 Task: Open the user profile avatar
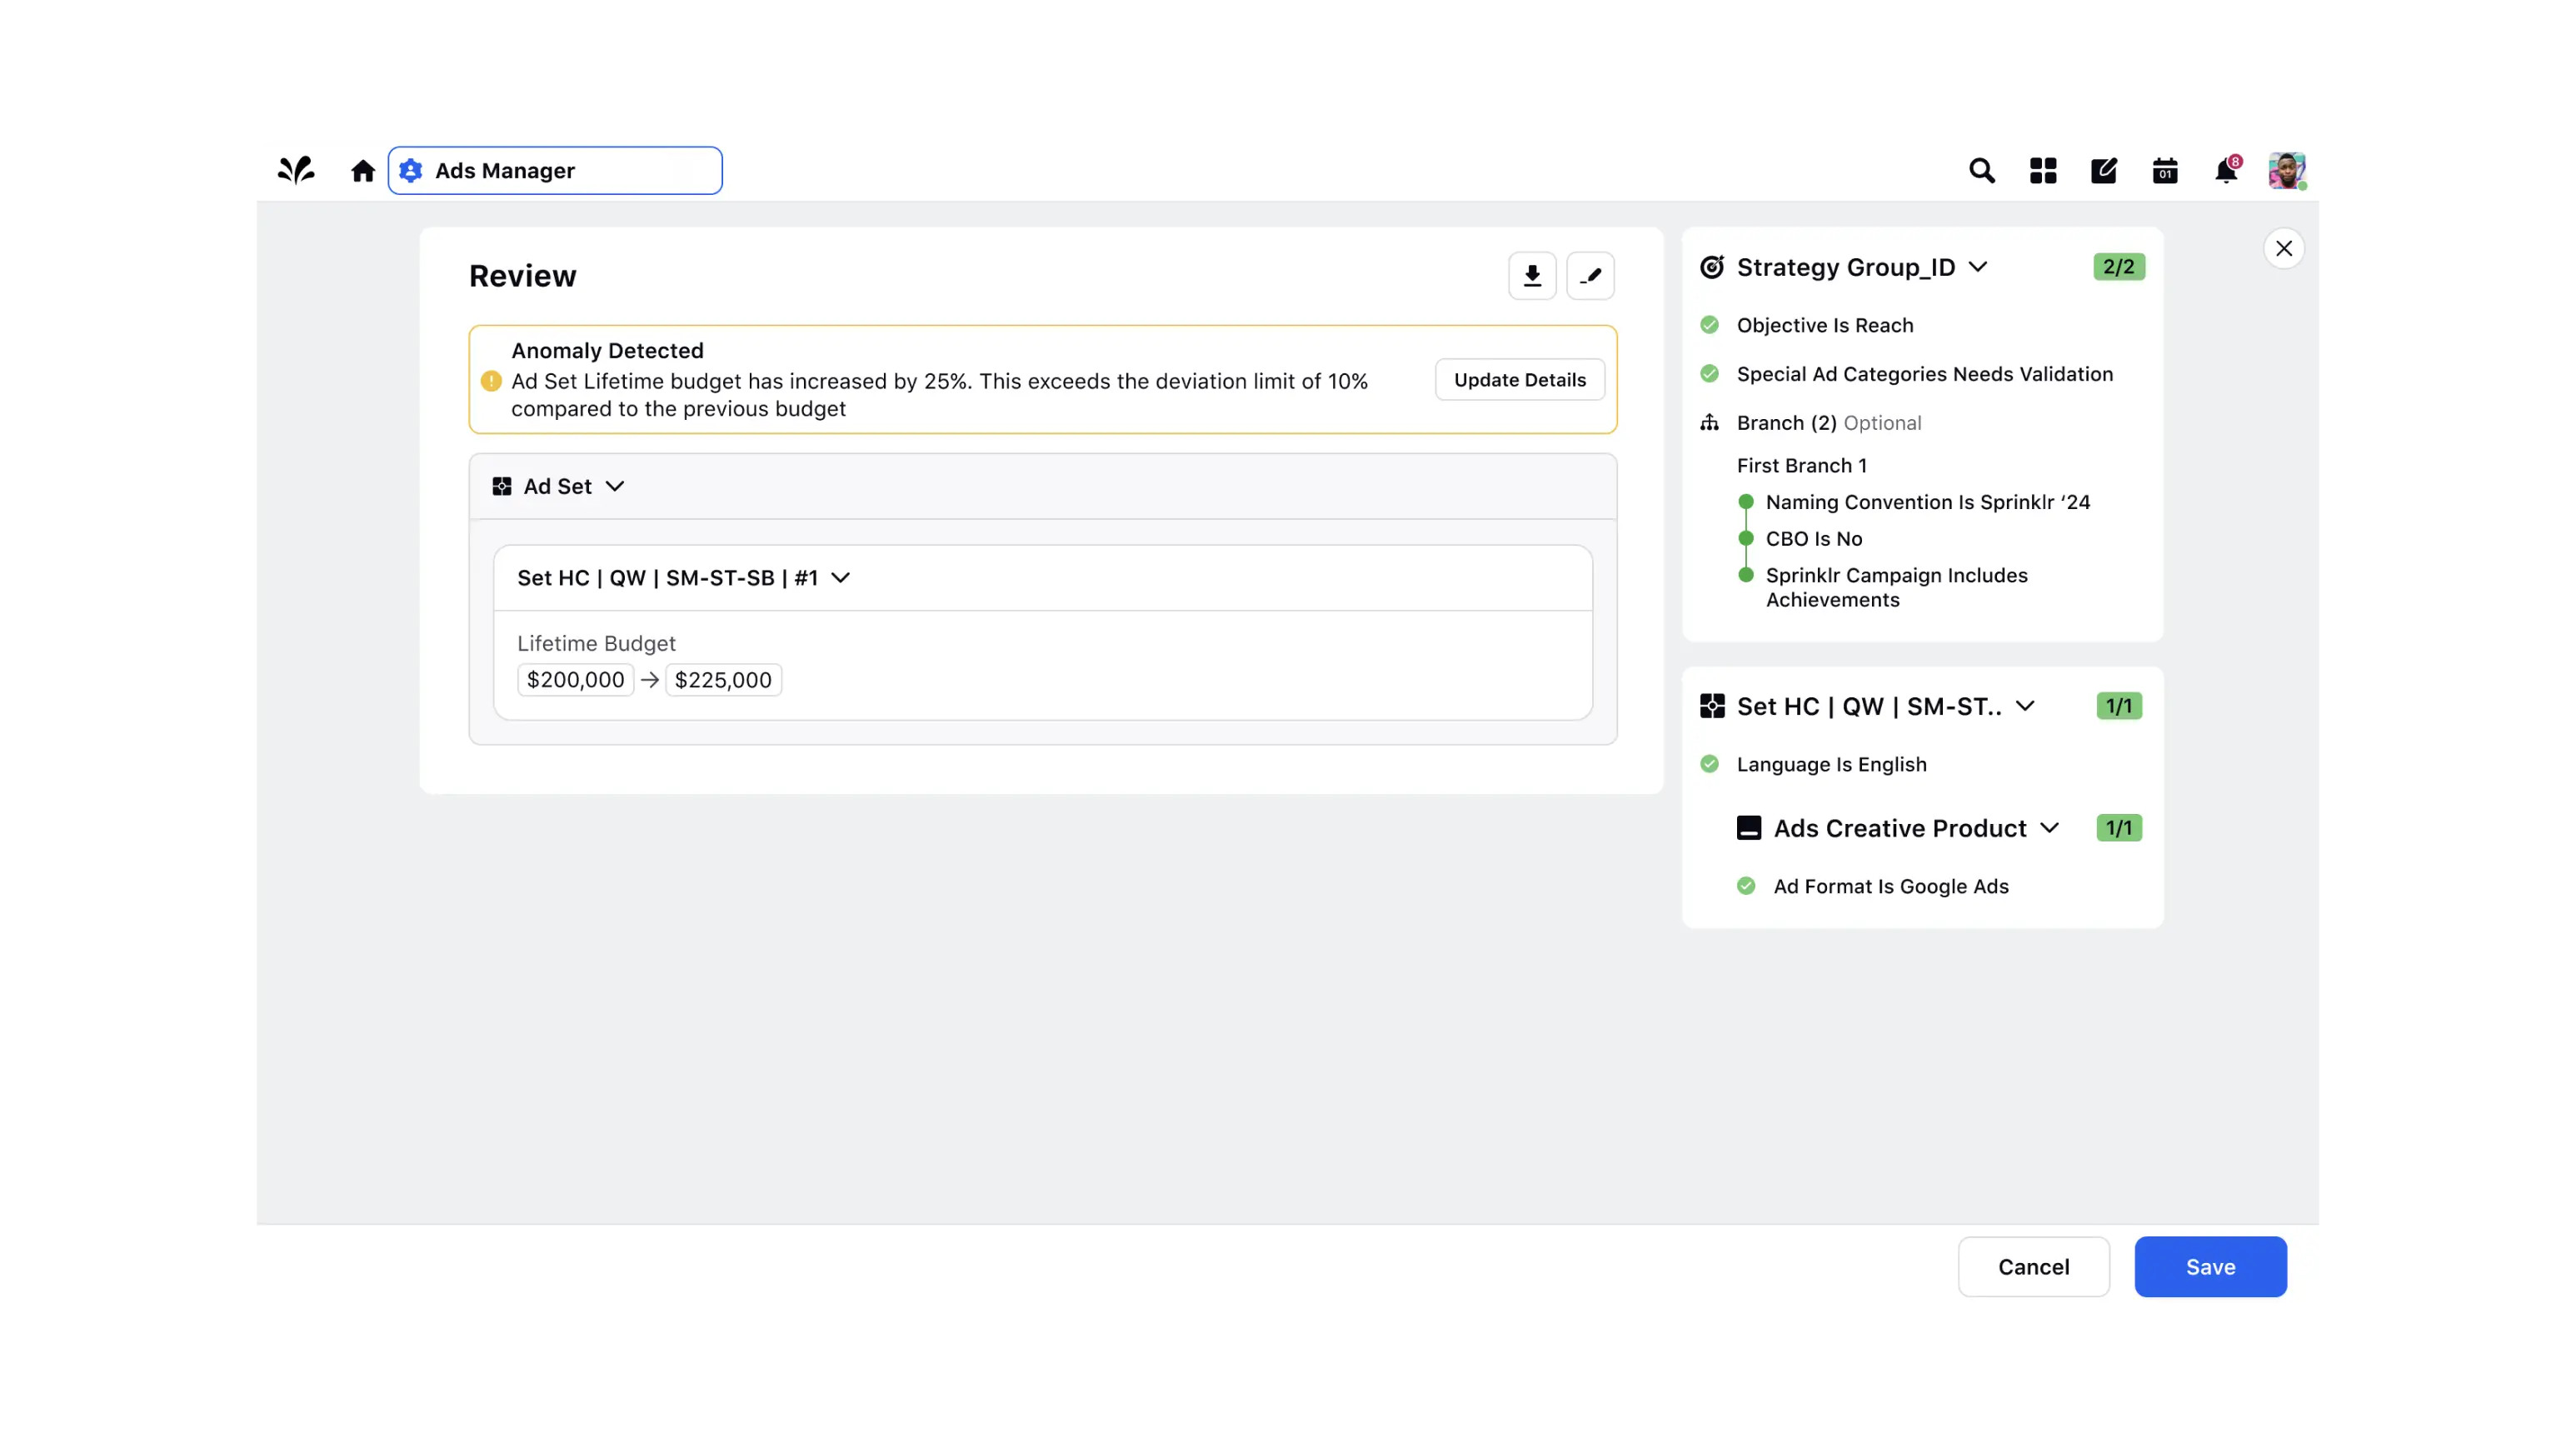pyautogui.click(x=2286, y=171)
